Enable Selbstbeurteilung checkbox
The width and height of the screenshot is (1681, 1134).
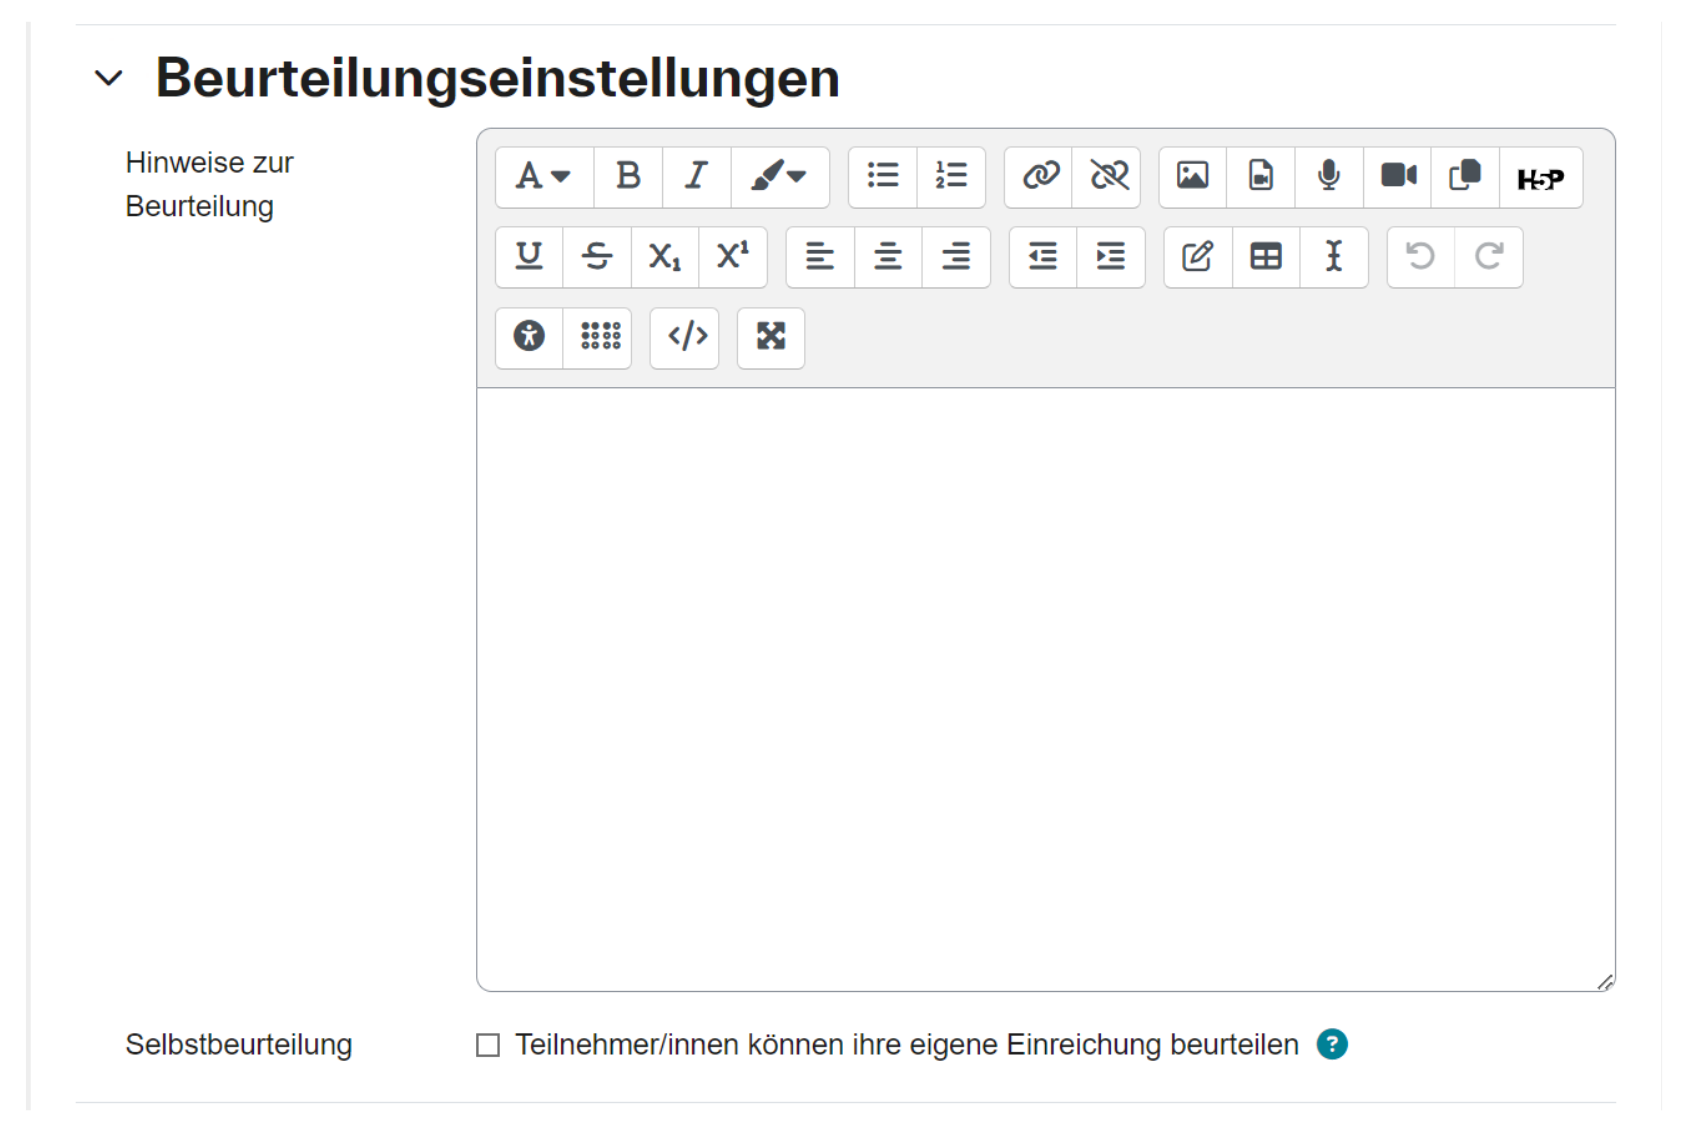488,1044
